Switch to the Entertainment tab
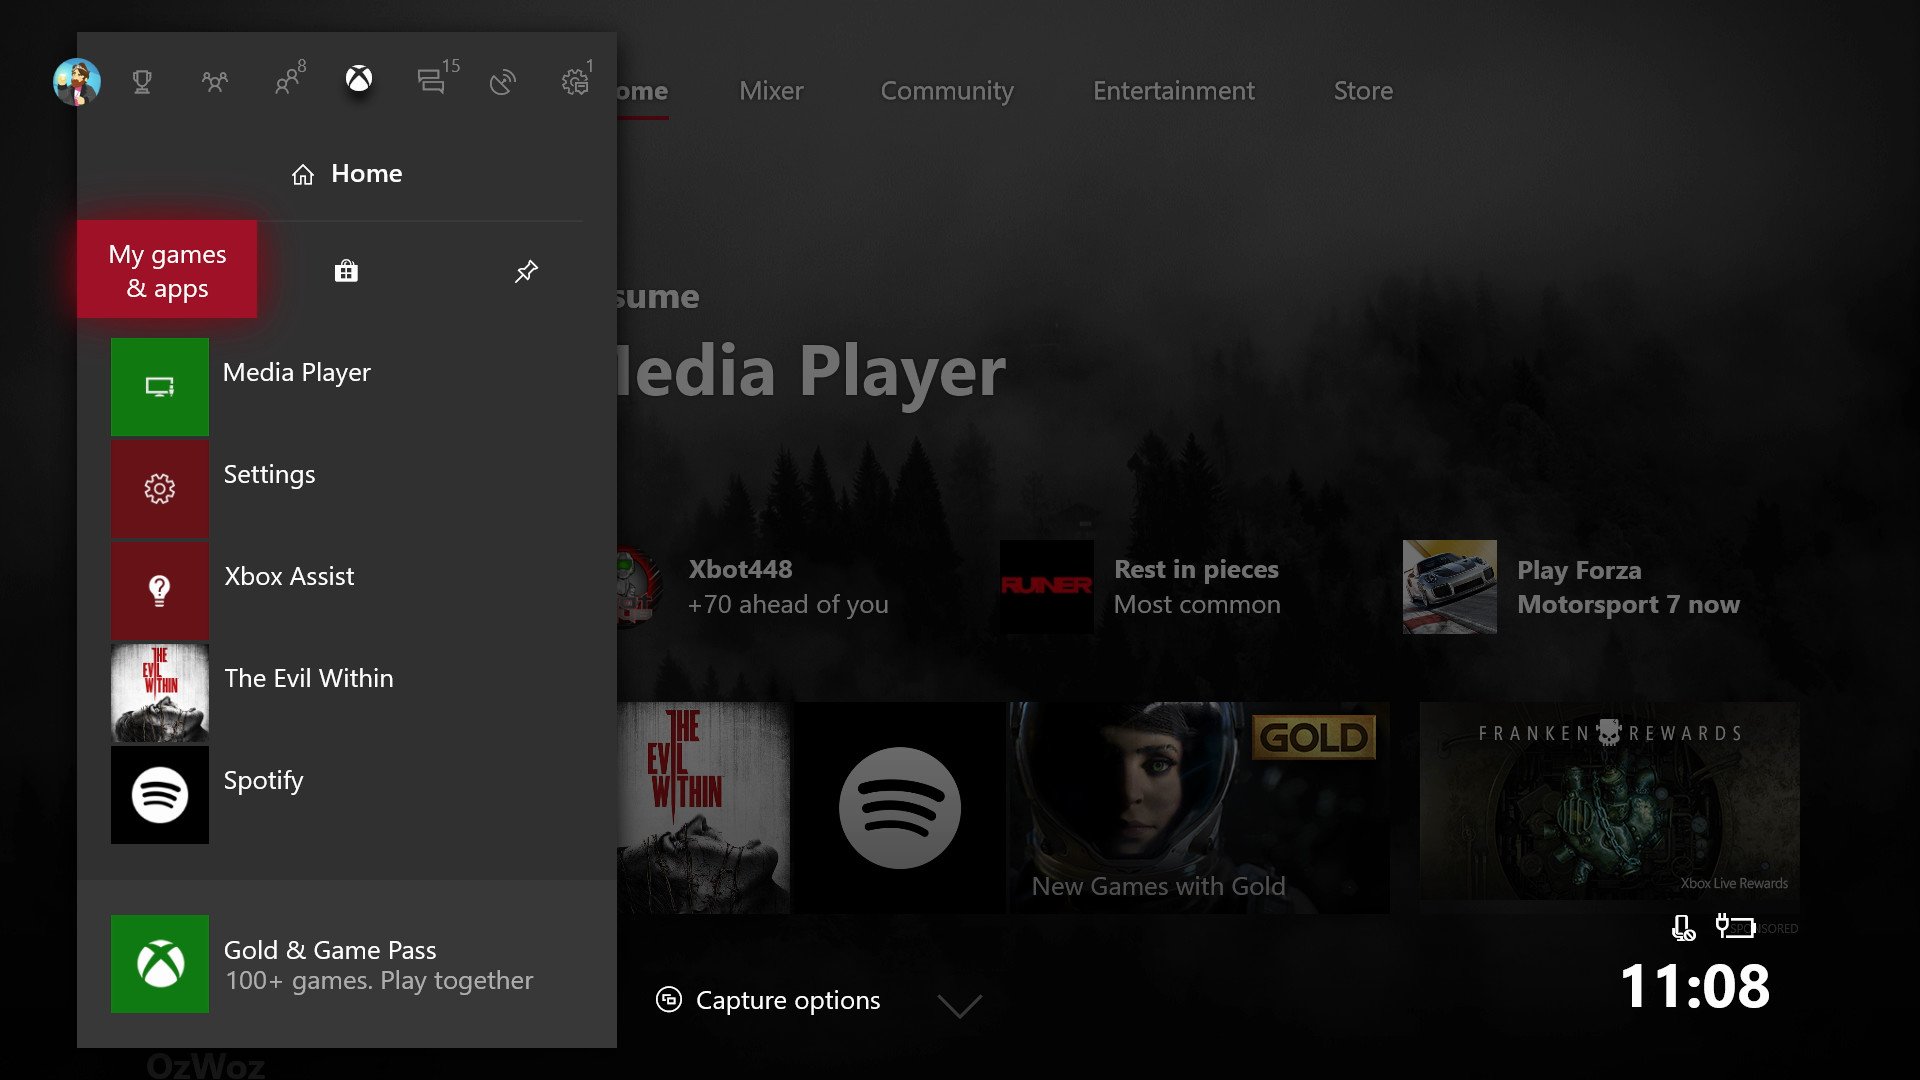Screen dimensions: 1920x1080 pyautogui.click(x=1173, y=91)
